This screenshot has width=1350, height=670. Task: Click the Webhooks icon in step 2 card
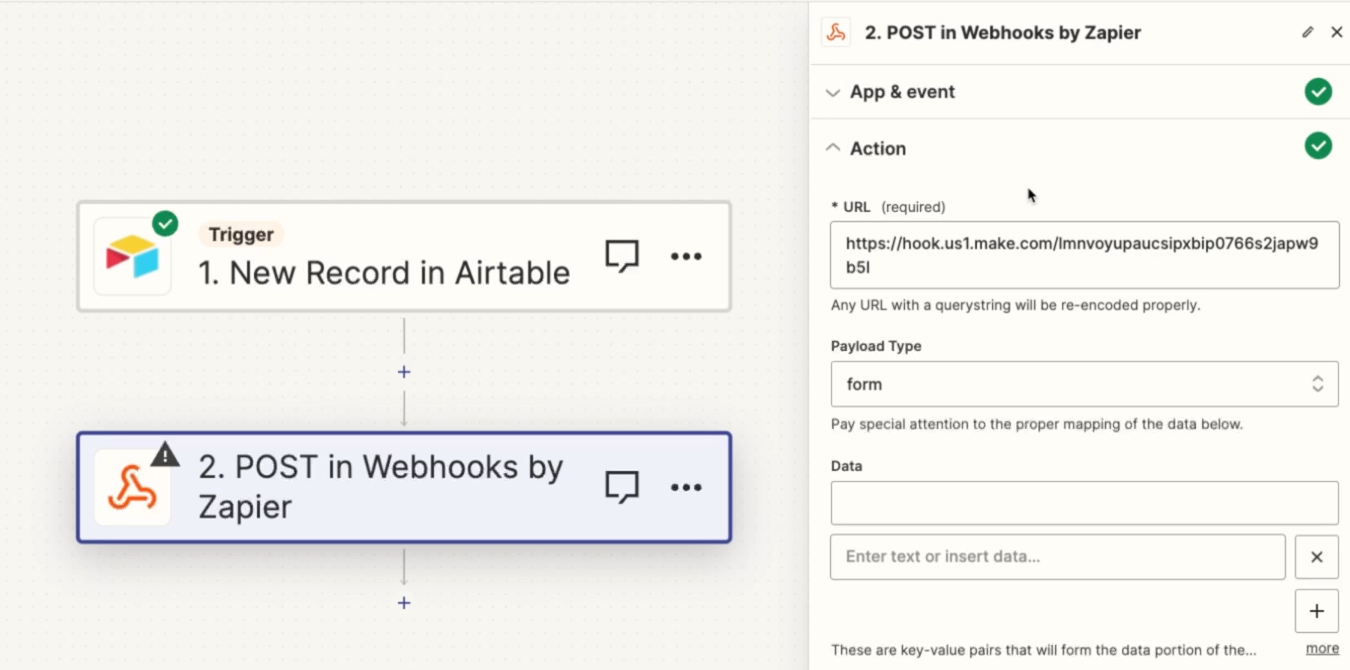pos(133,488)
